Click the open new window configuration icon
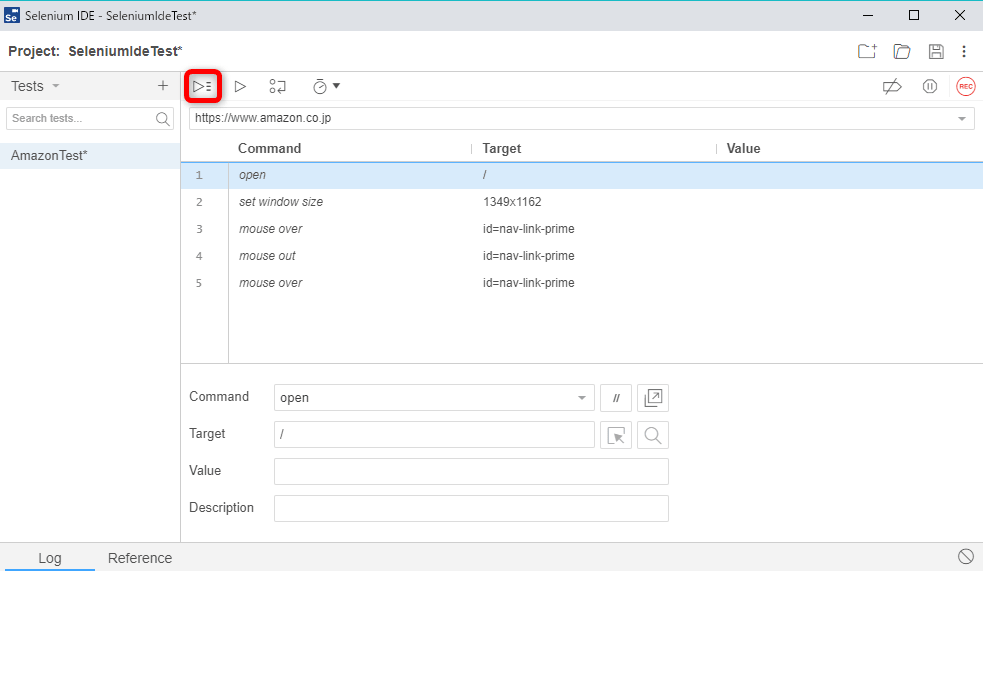The width and height of the screenshot is (983, 685). [x=653, y=398]
